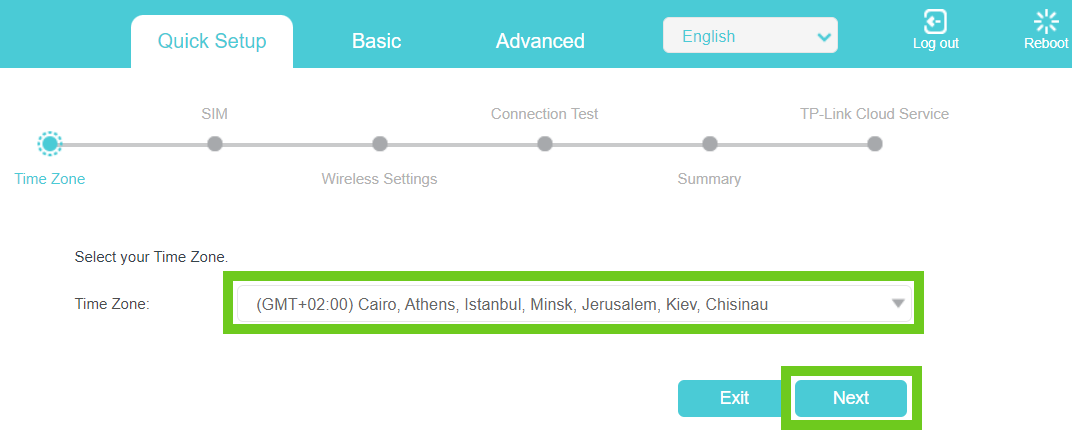The height and width of the screenshot is (445, 1072).
Task: Click the Summary step dot
Action: 709,144
